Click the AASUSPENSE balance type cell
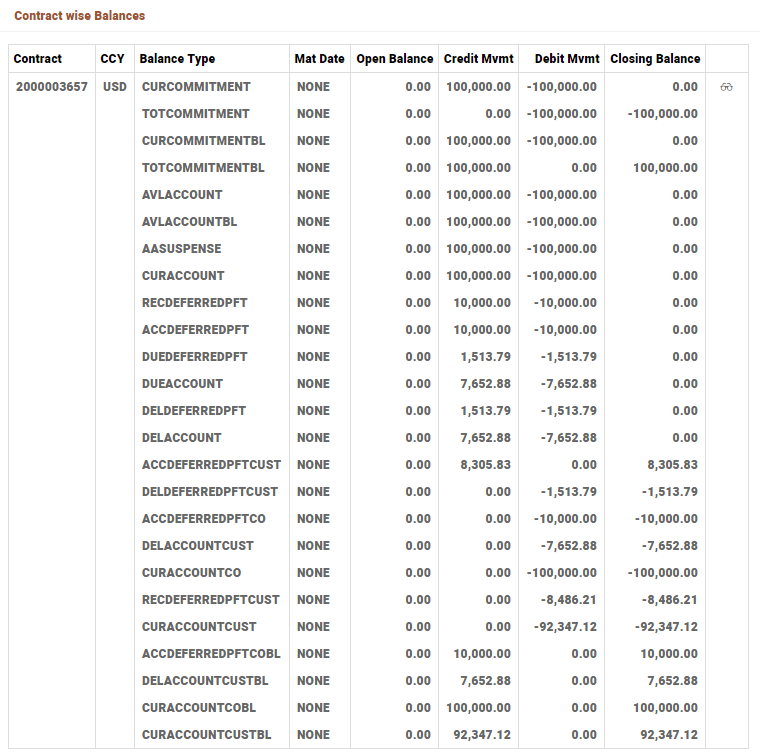760x755 pixels. pyautogui.click(x=182, y=249)
